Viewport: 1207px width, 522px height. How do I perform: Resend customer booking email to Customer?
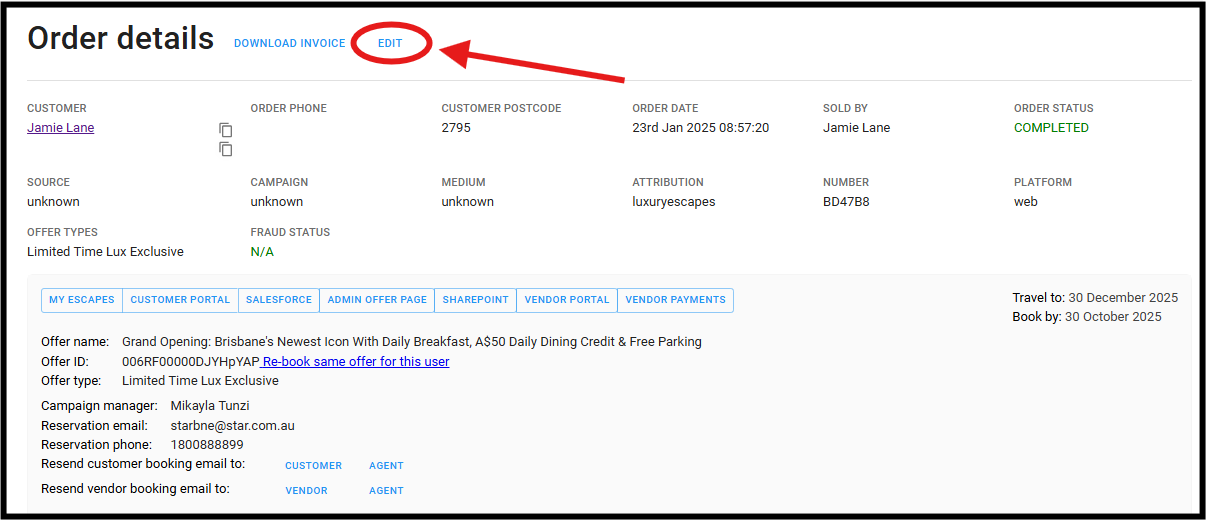(x=313, y=466)
